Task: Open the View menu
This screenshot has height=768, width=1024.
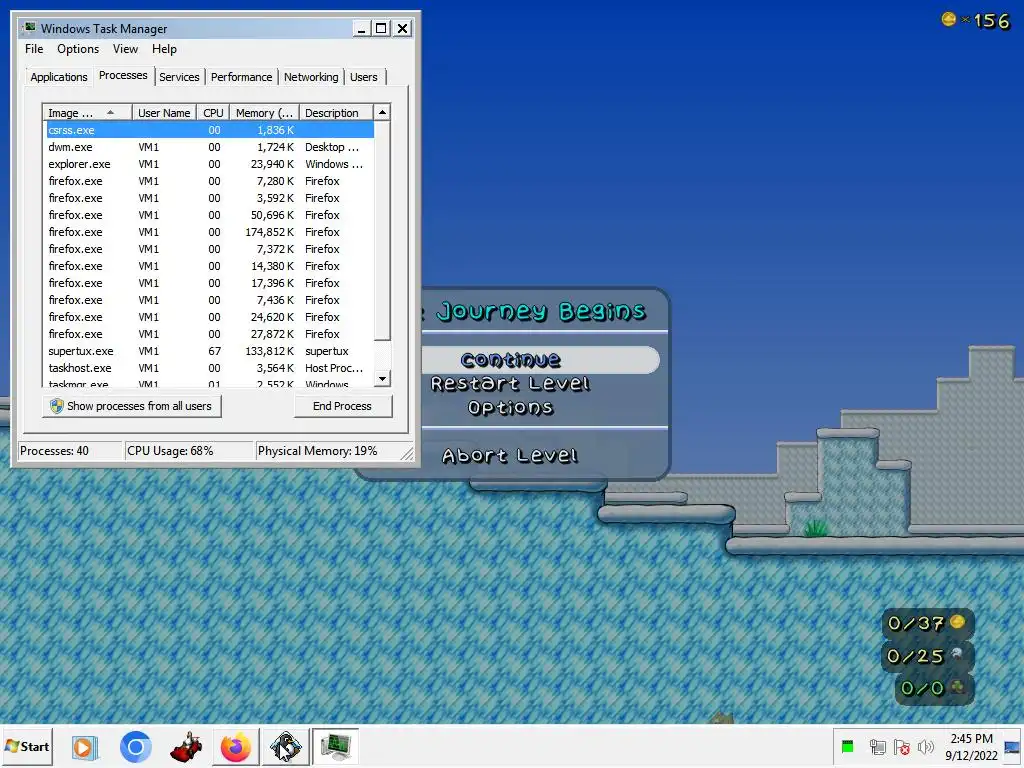Action: click(125, 49)
